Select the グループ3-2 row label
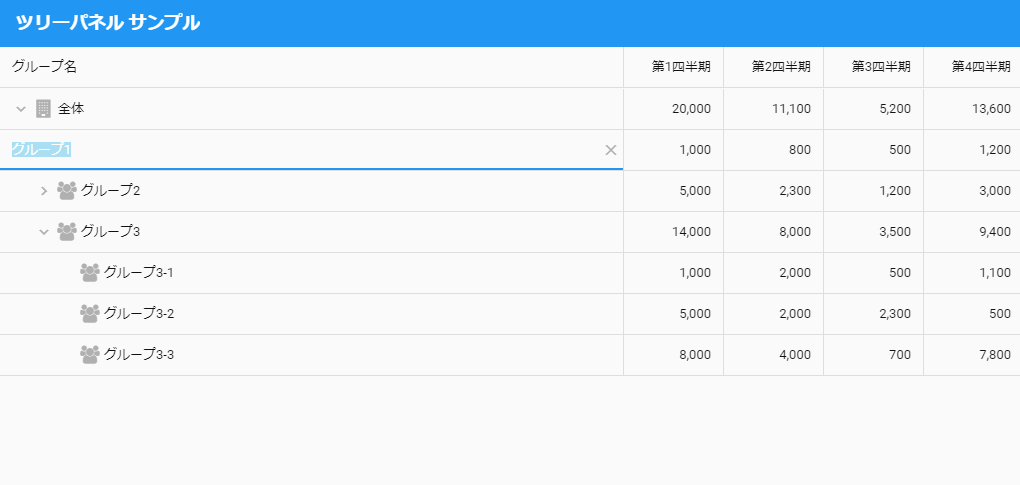The height and width of the screenshot is (485, 1020). pyautogui.click(x=139, y=313)
